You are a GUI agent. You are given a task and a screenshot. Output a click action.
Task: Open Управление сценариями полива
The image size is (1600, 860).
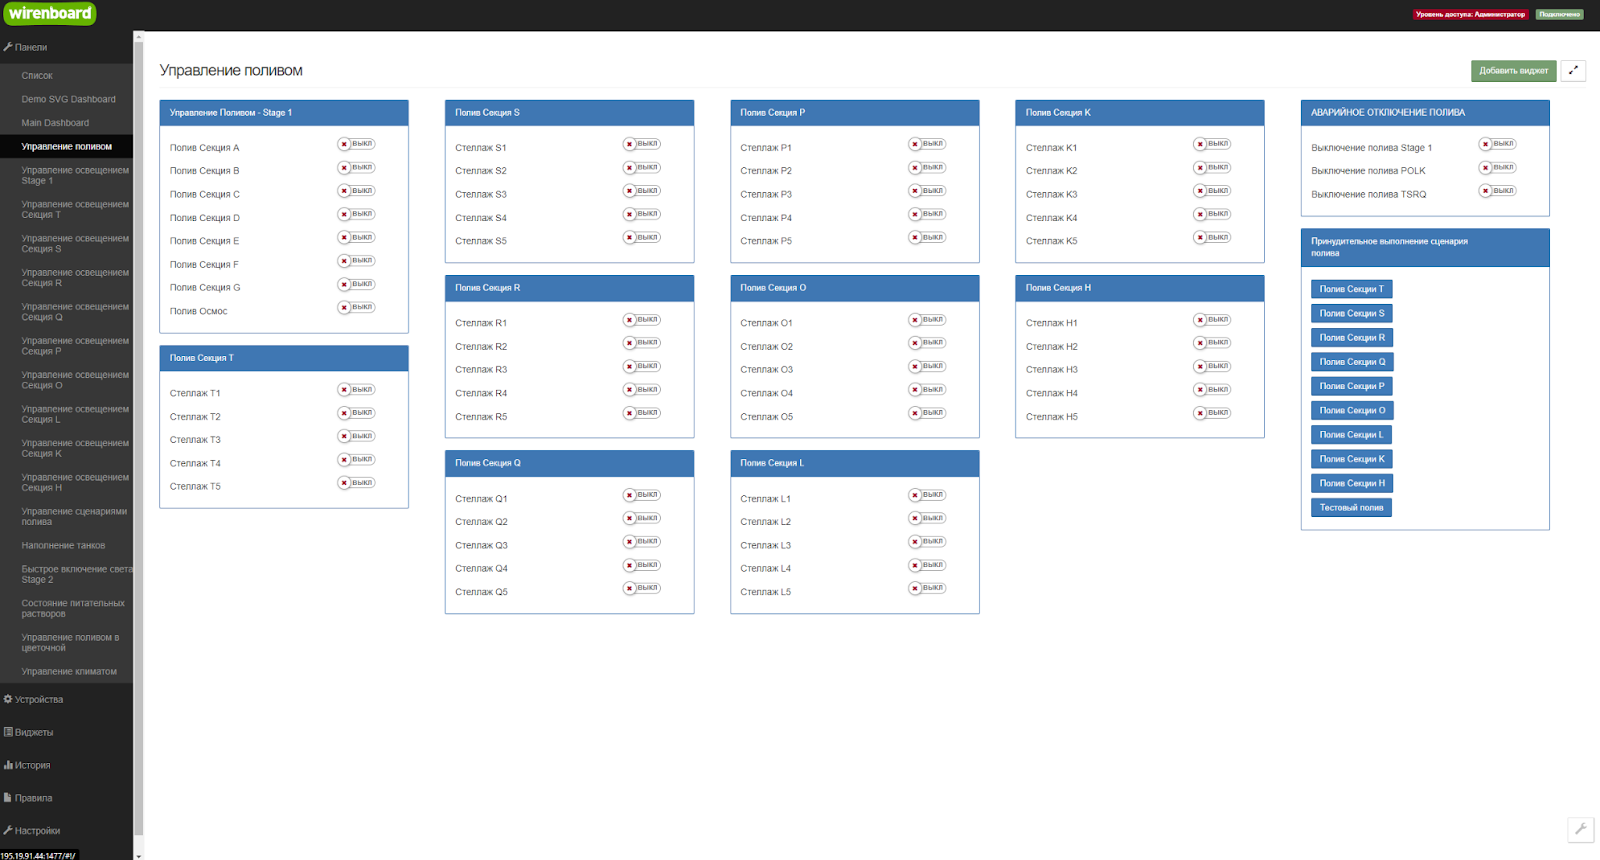coord(66,517)
